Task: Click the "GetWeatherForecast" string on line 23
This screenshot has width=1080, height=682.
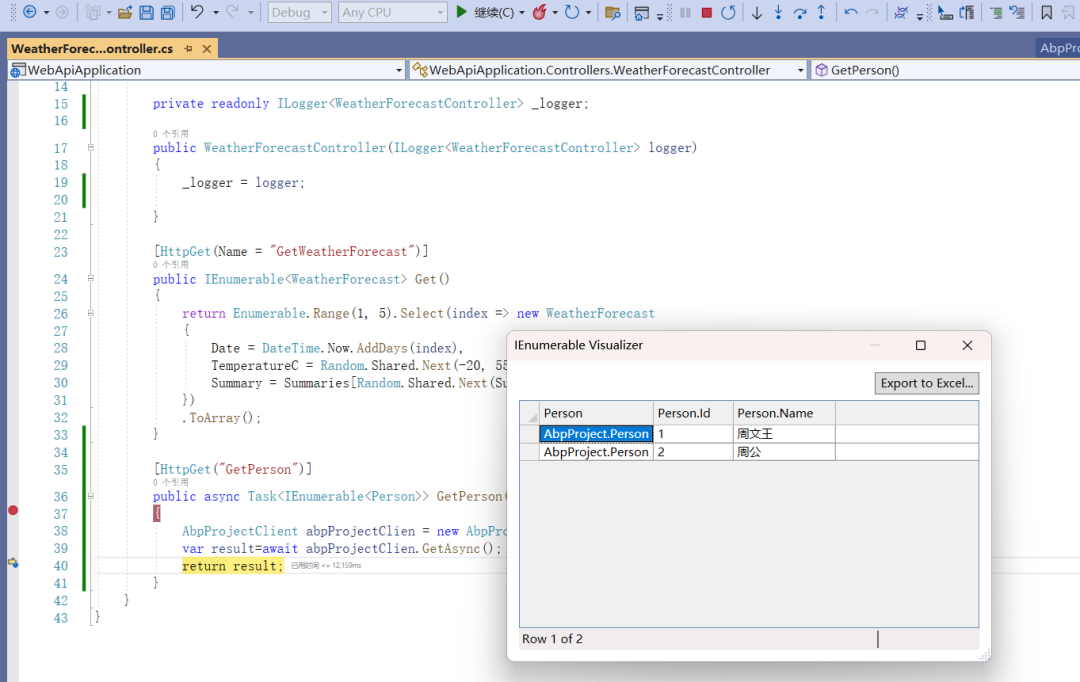Action: [344, 251]
